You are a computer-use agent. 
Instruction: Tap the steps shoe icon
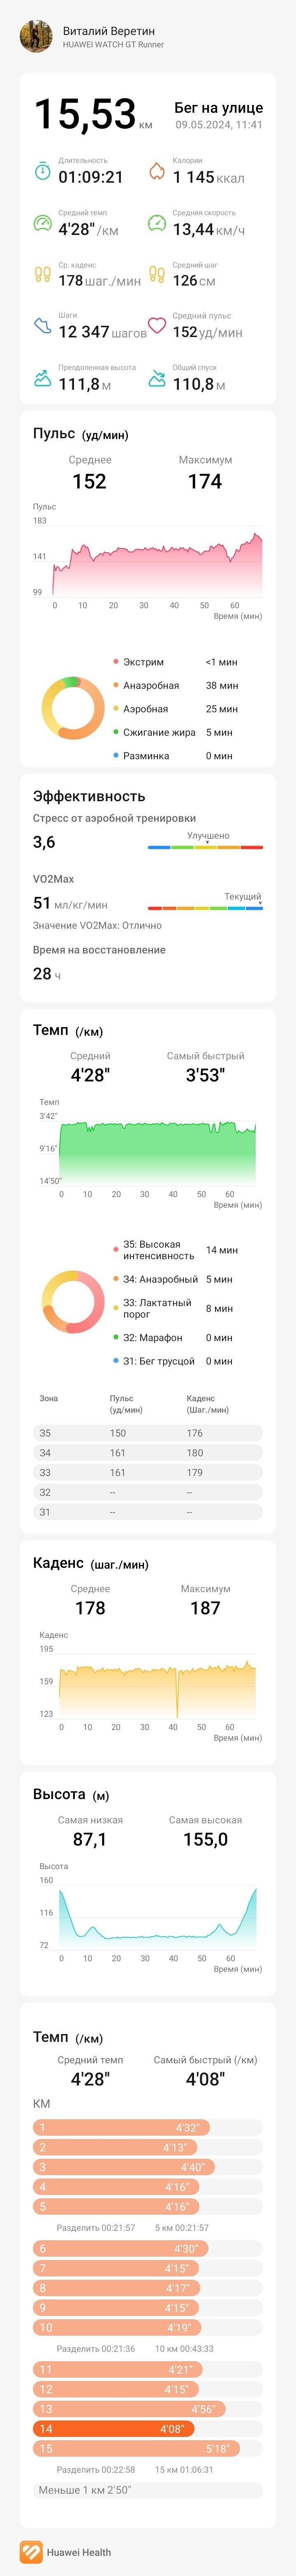click(42, 326)
